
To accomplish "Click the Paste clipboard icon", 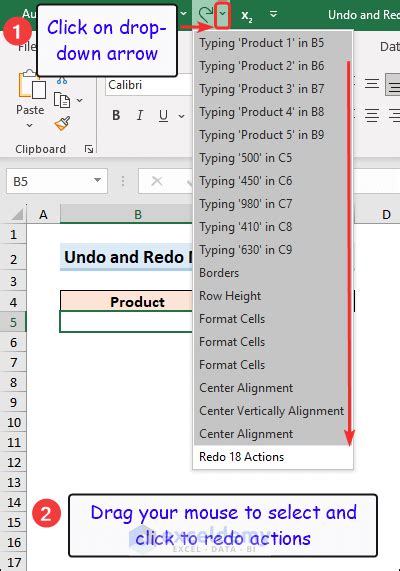I will tap(32, 84).
